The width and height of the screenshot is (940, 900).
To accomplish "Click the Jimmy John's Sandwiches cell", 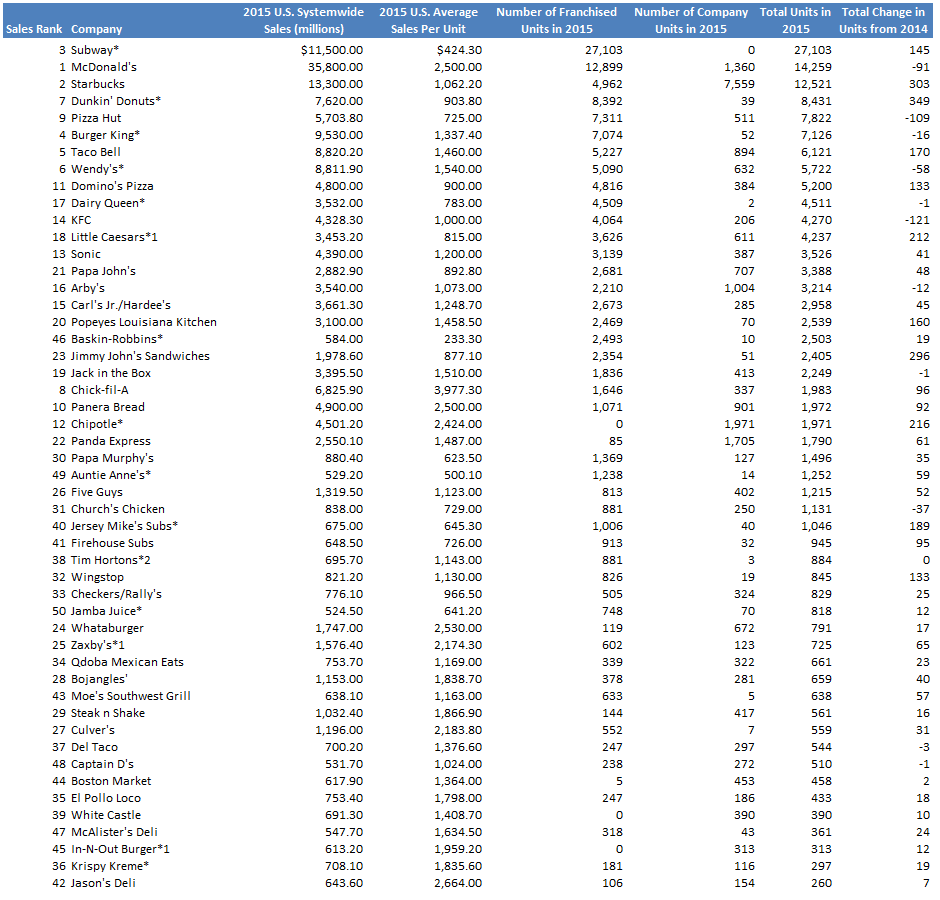I will click(x=140, y=356).
